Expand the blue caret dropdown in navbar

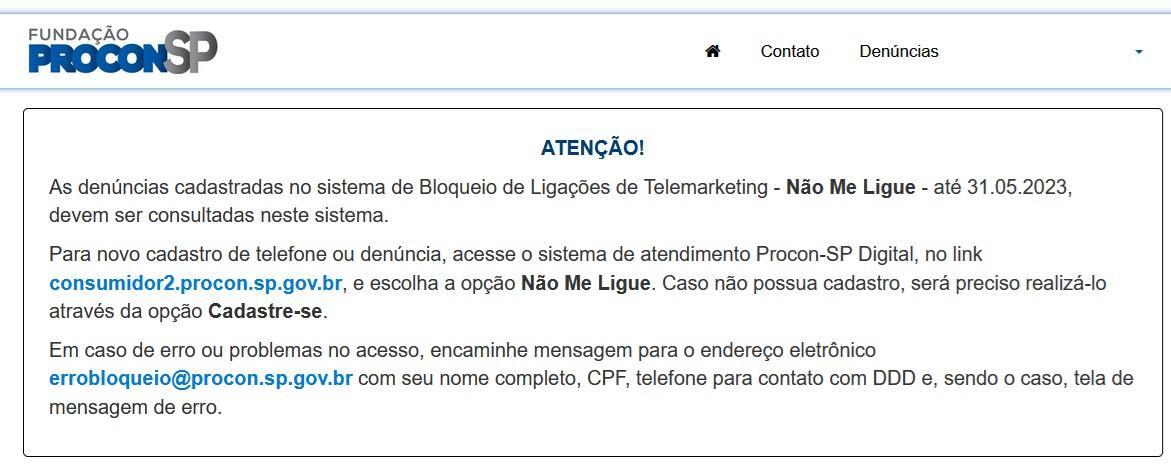(1138, 52)
